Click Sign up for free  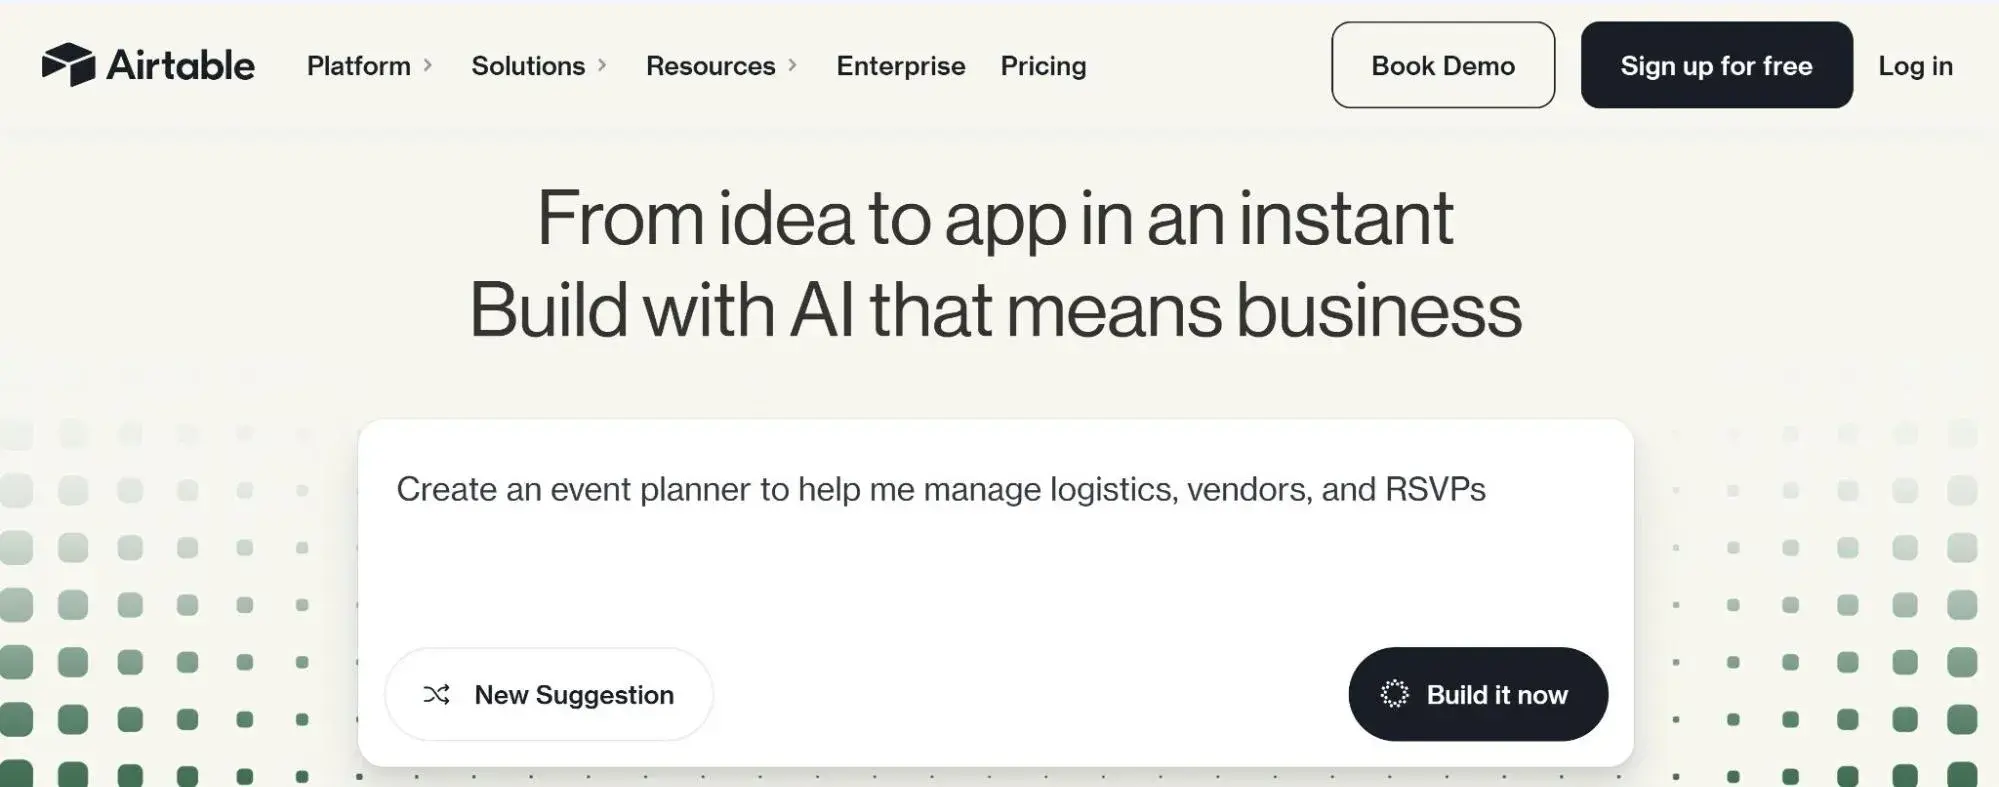point(1716,66)
